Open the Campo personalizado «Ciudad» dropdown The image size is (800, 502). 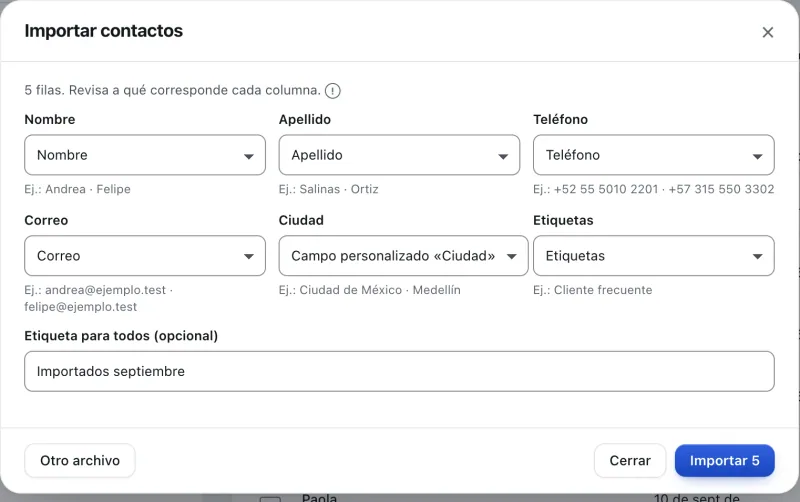[x=403, y=256]
